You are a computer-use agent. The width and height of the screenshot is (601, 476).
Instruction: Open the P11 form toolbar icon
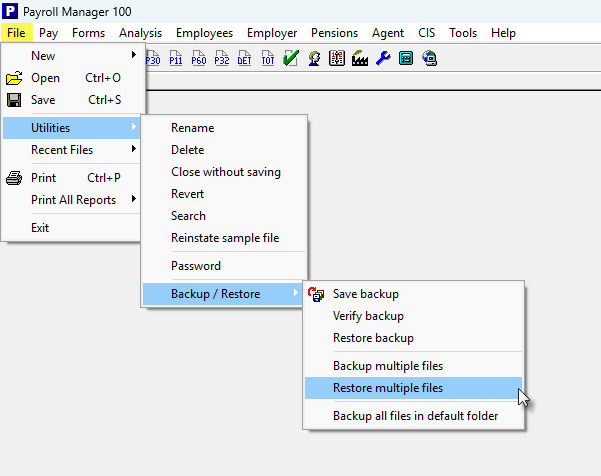pos(176,58)
